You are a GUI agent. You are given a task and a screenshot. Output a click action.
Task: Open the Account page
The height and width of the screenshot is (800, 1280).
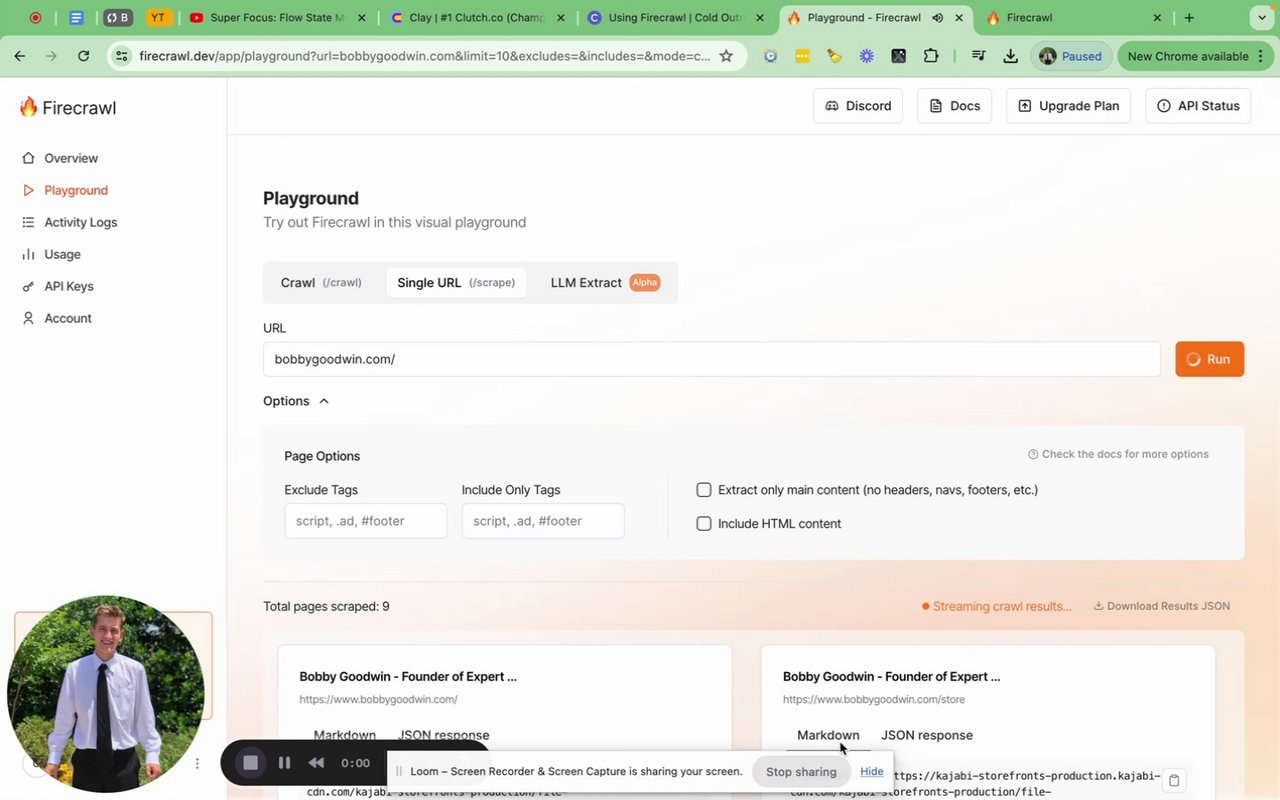67,318
